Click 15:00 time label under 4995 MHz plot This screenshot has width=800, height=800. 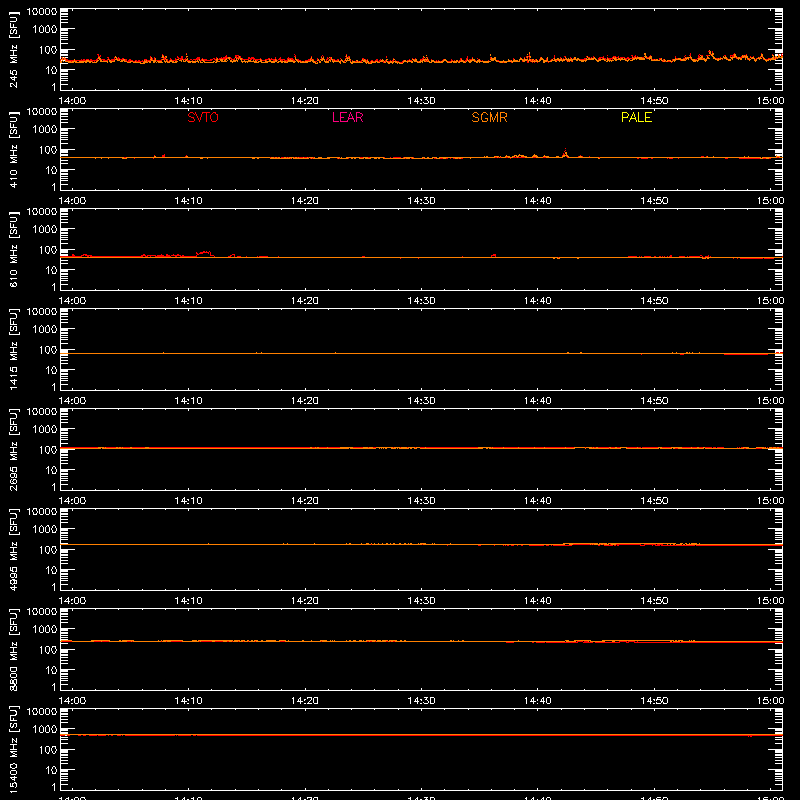point(770,601)
